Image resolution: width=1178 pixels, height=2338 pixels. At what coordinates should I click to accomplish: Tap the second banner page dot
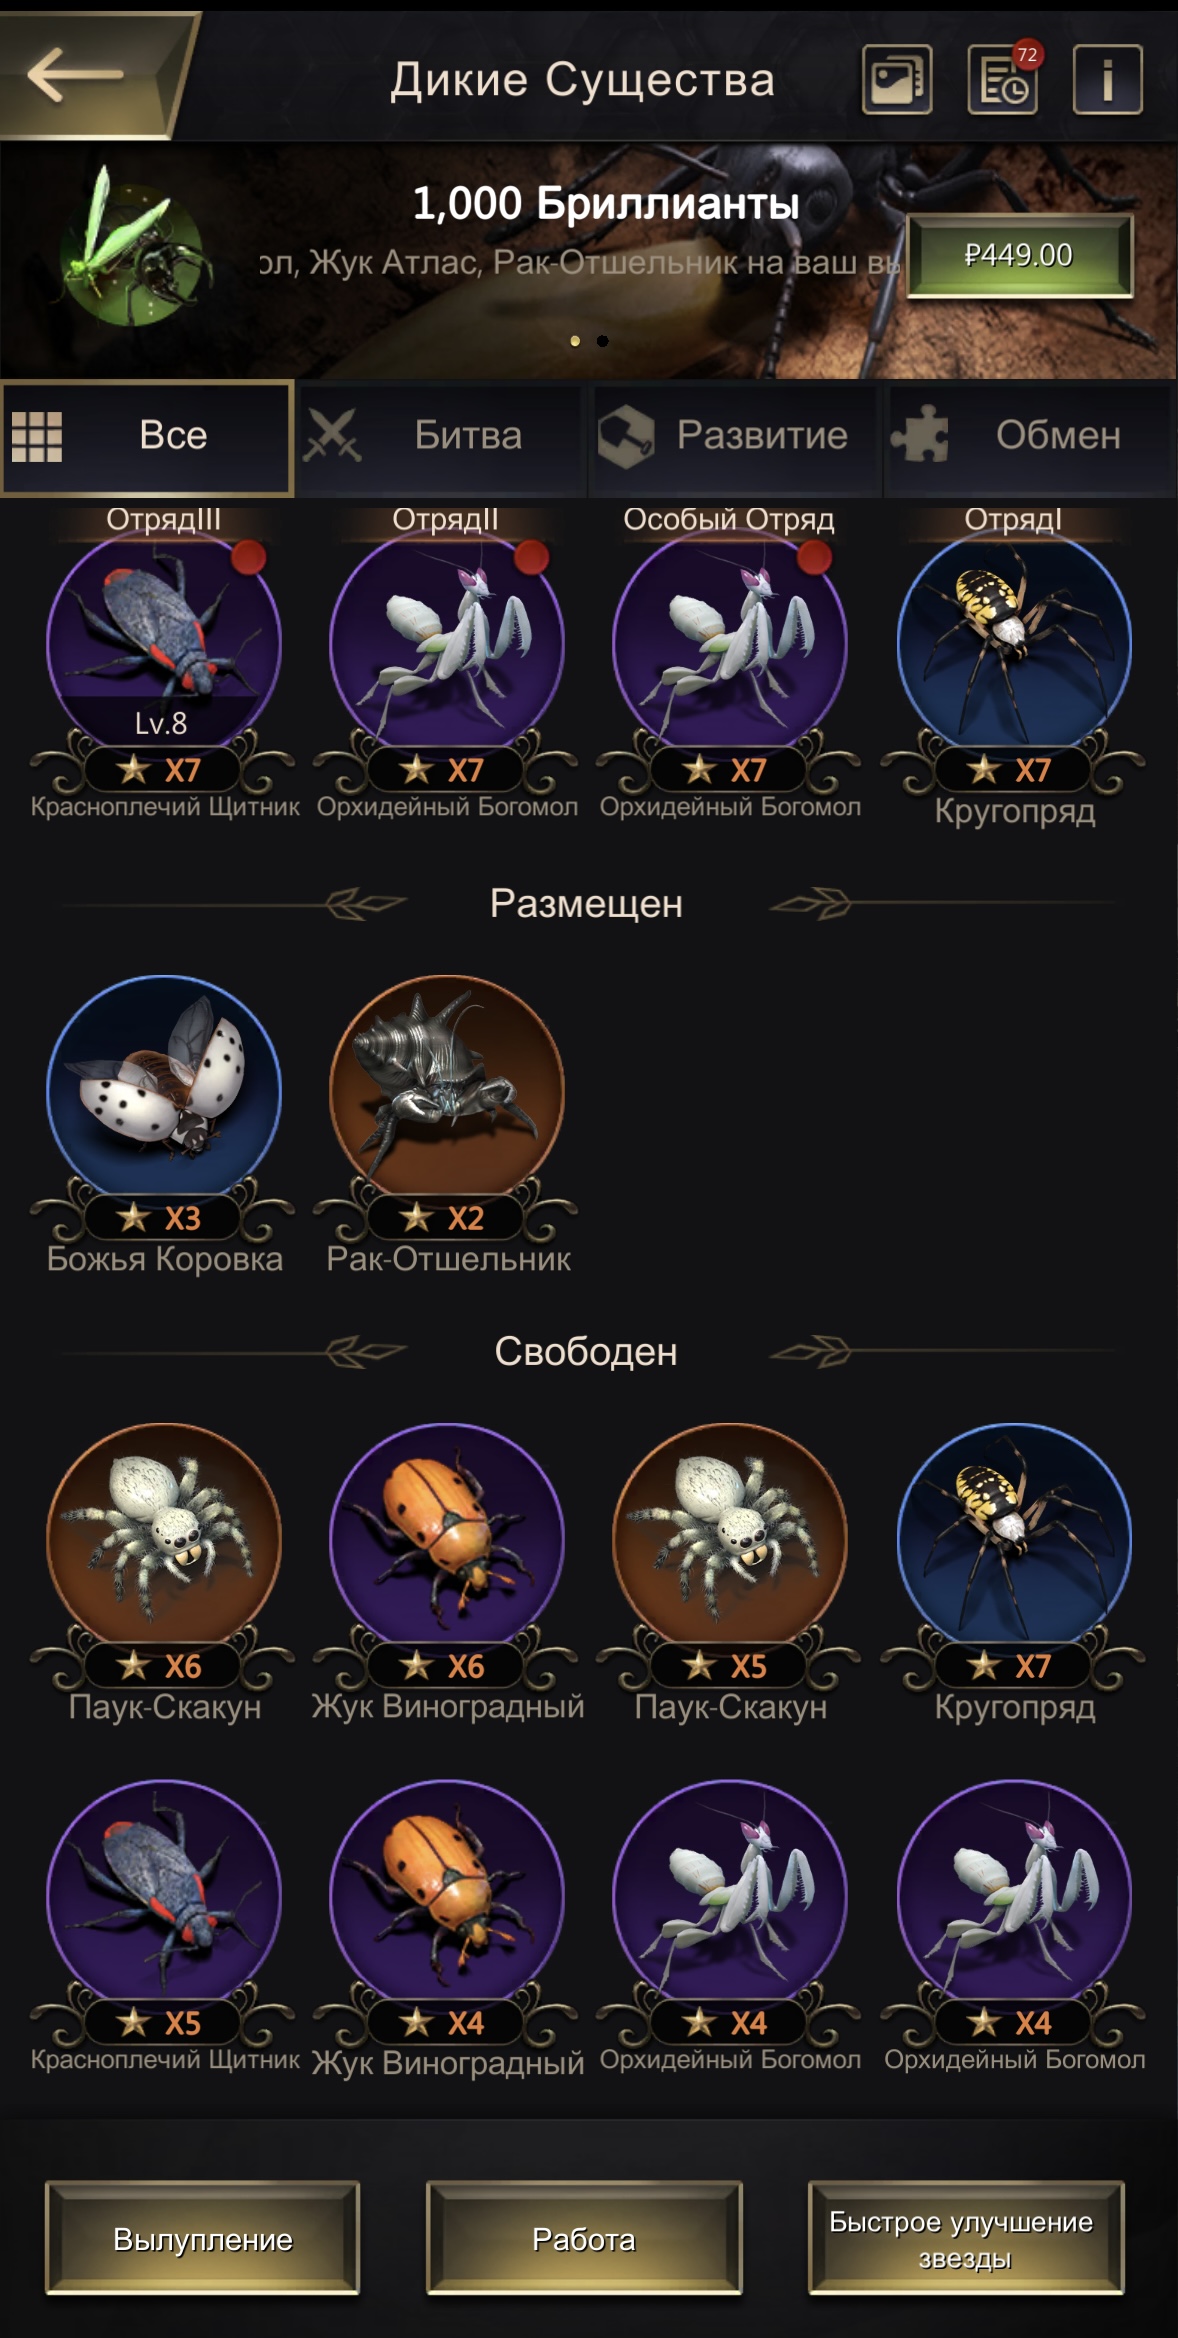click(602, 341)
